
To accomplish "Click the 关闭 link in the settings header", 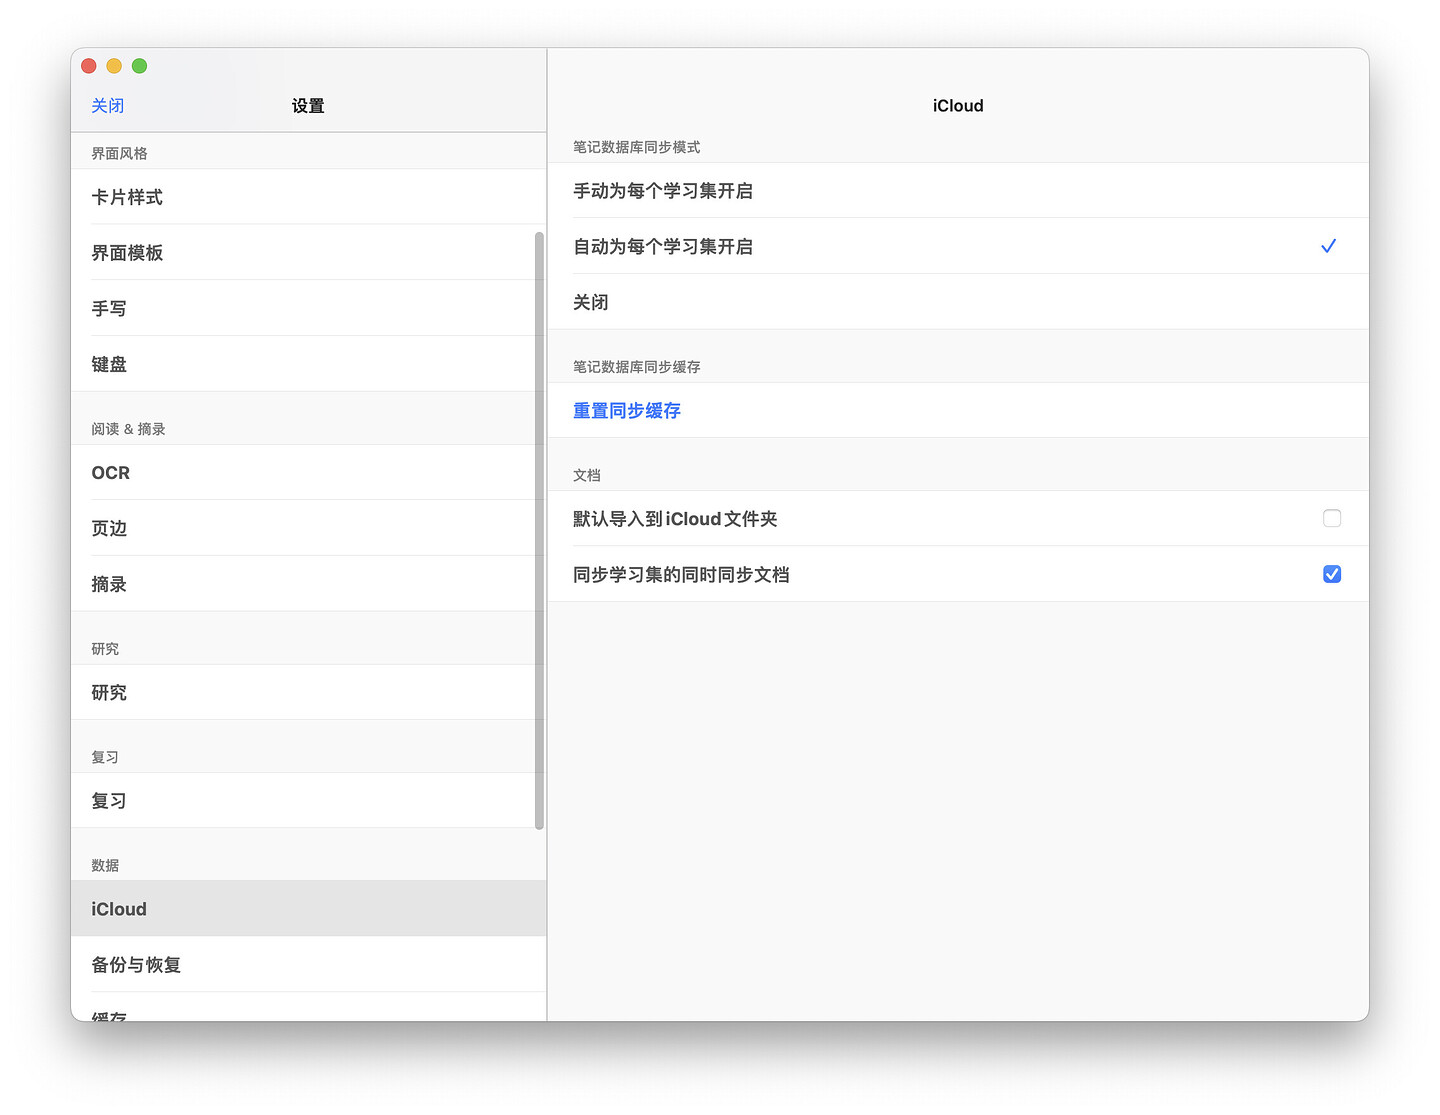I will [x=108, y=106].
